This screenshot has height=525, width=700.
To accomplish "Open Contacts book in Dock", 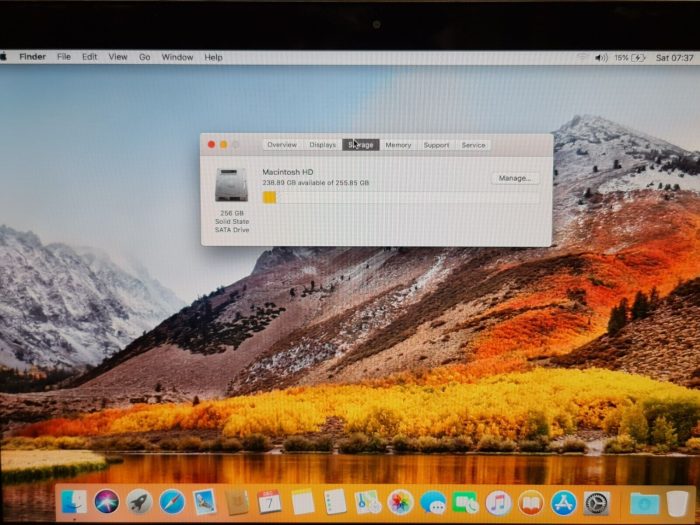I will coord(237,502).
